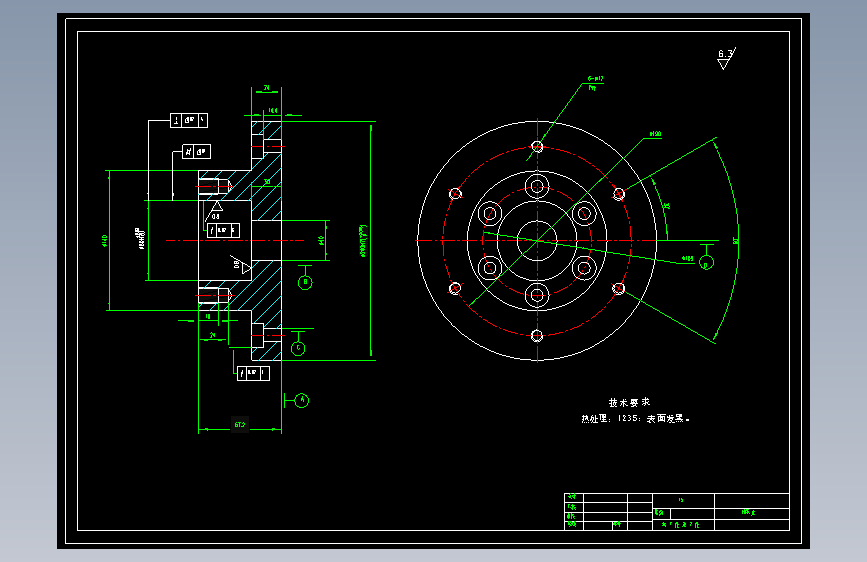Click the 67.2 overall width dimension
The width and height of the screenshot is (867, 562).
pyautogui.click(x=239, y=425)
